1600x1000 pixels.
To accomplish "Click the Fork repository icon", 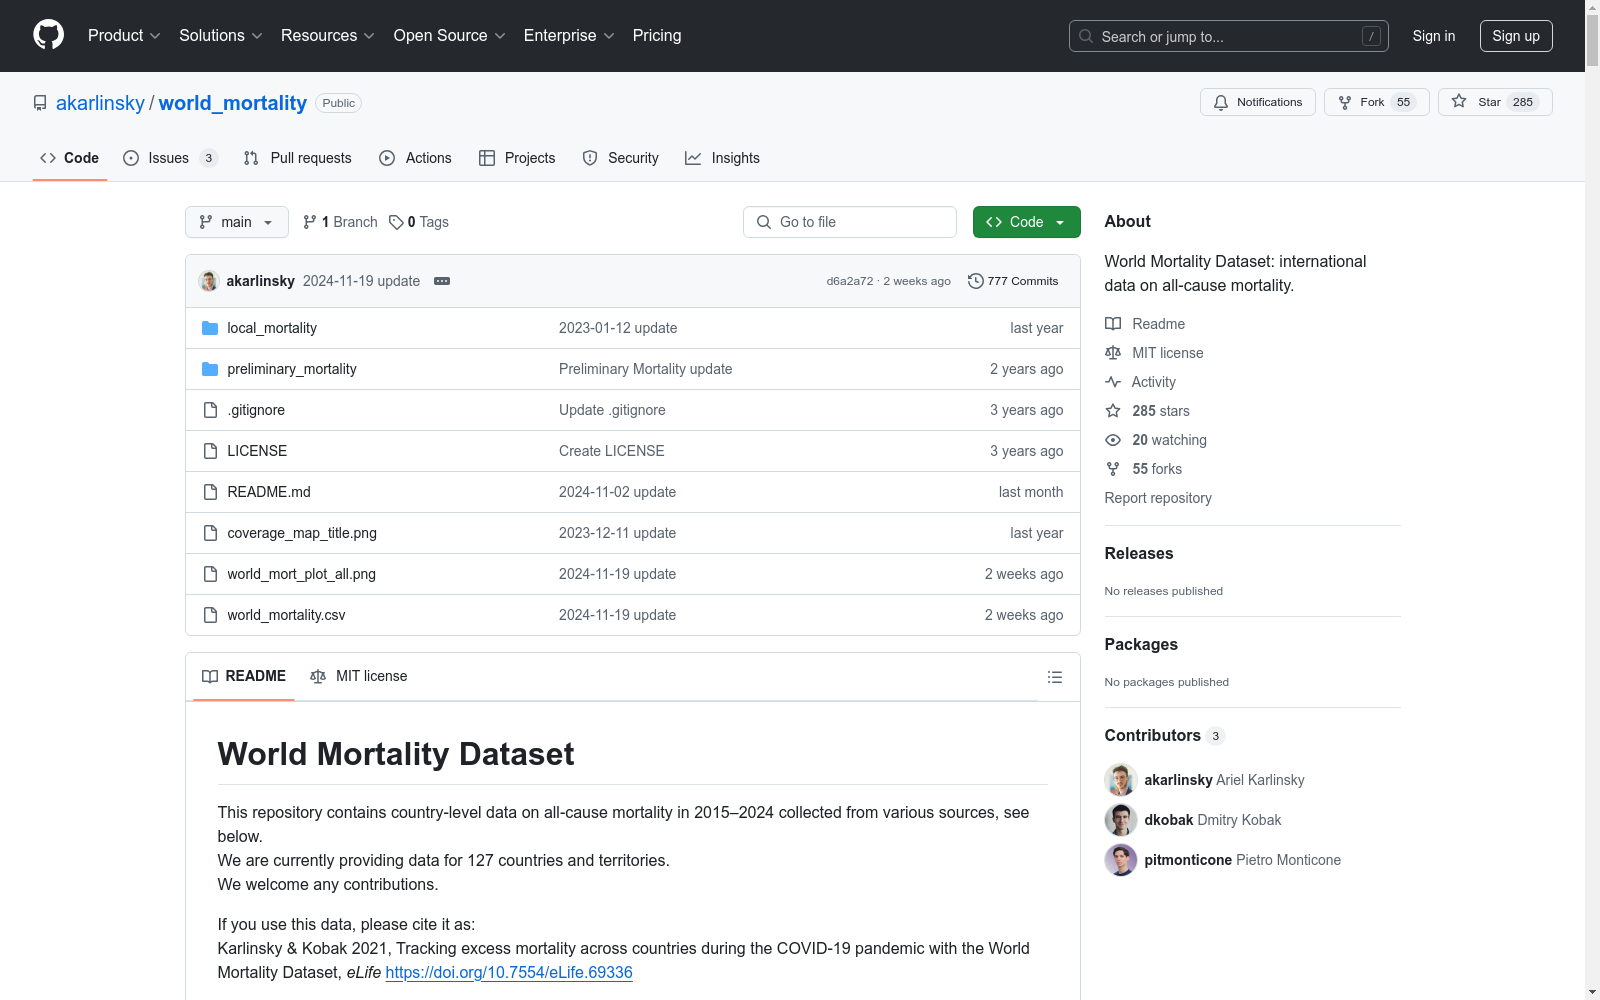I will click(1346, 102).
